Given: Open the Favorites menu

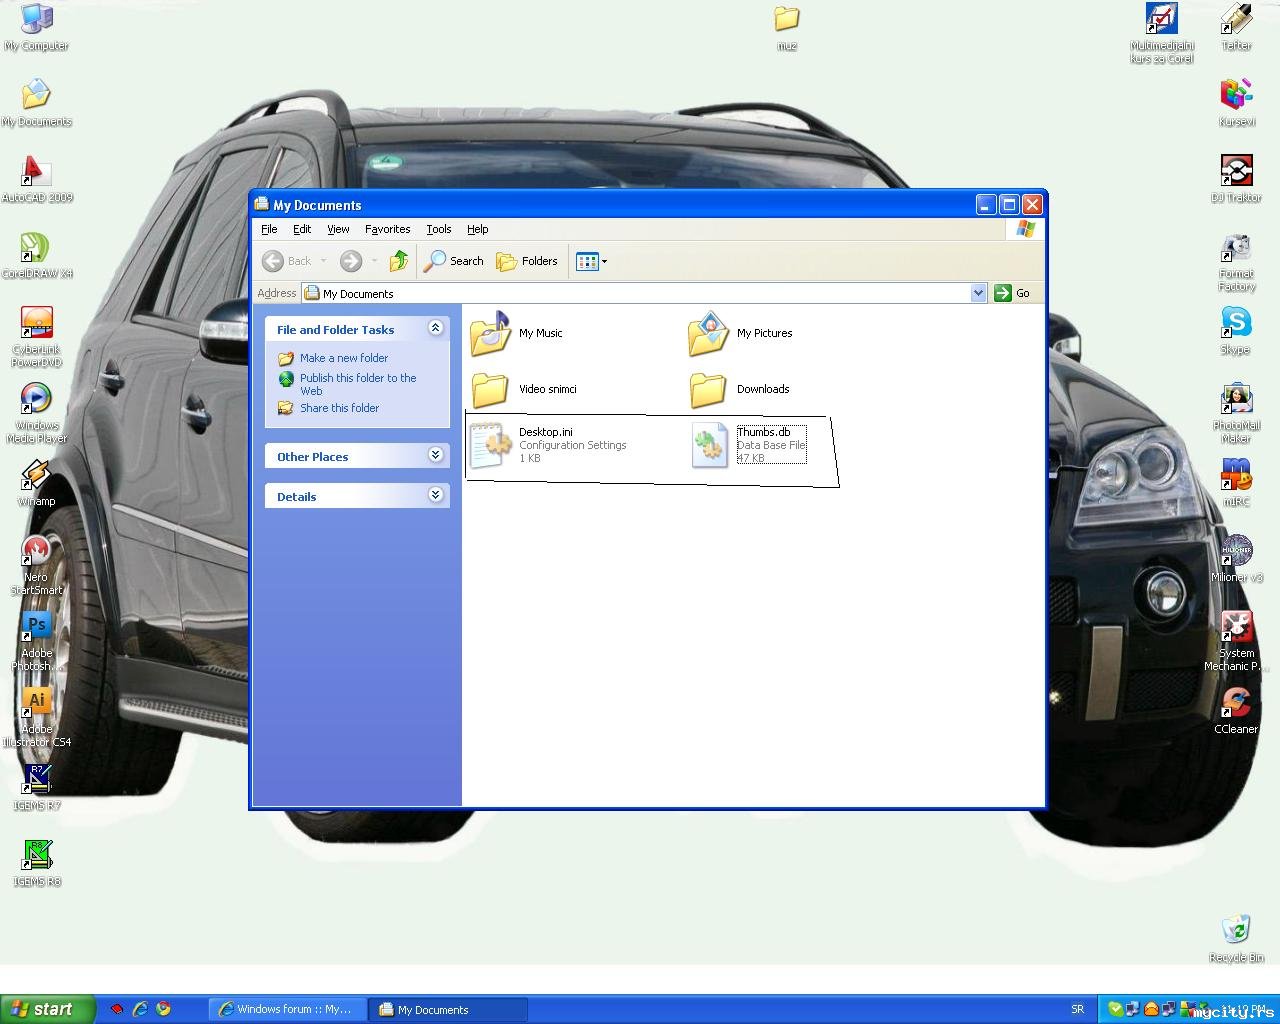Looking at the screenshot, I should point(387,229).
